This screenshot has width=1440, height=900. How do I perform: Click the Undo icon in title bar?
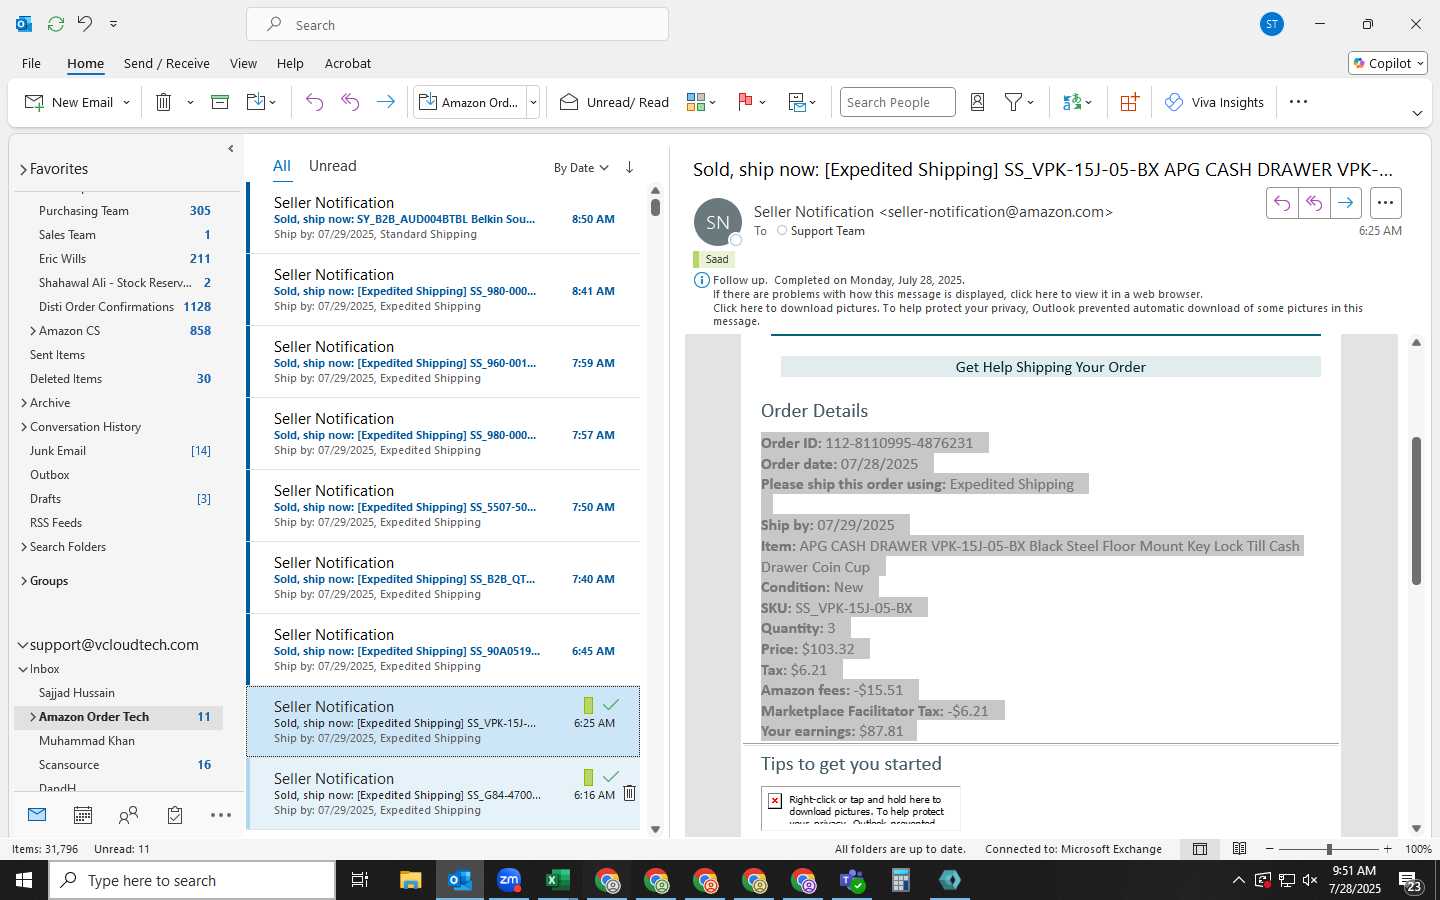pos(85,24)
